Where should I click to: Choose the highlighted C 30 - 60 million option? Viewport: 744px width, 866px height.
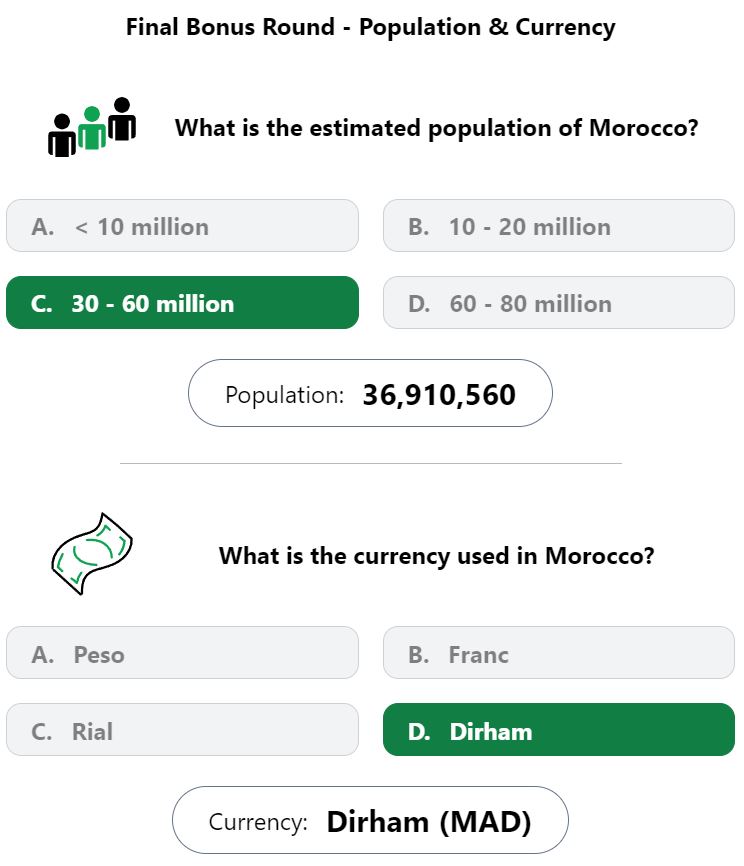[182, 303]
